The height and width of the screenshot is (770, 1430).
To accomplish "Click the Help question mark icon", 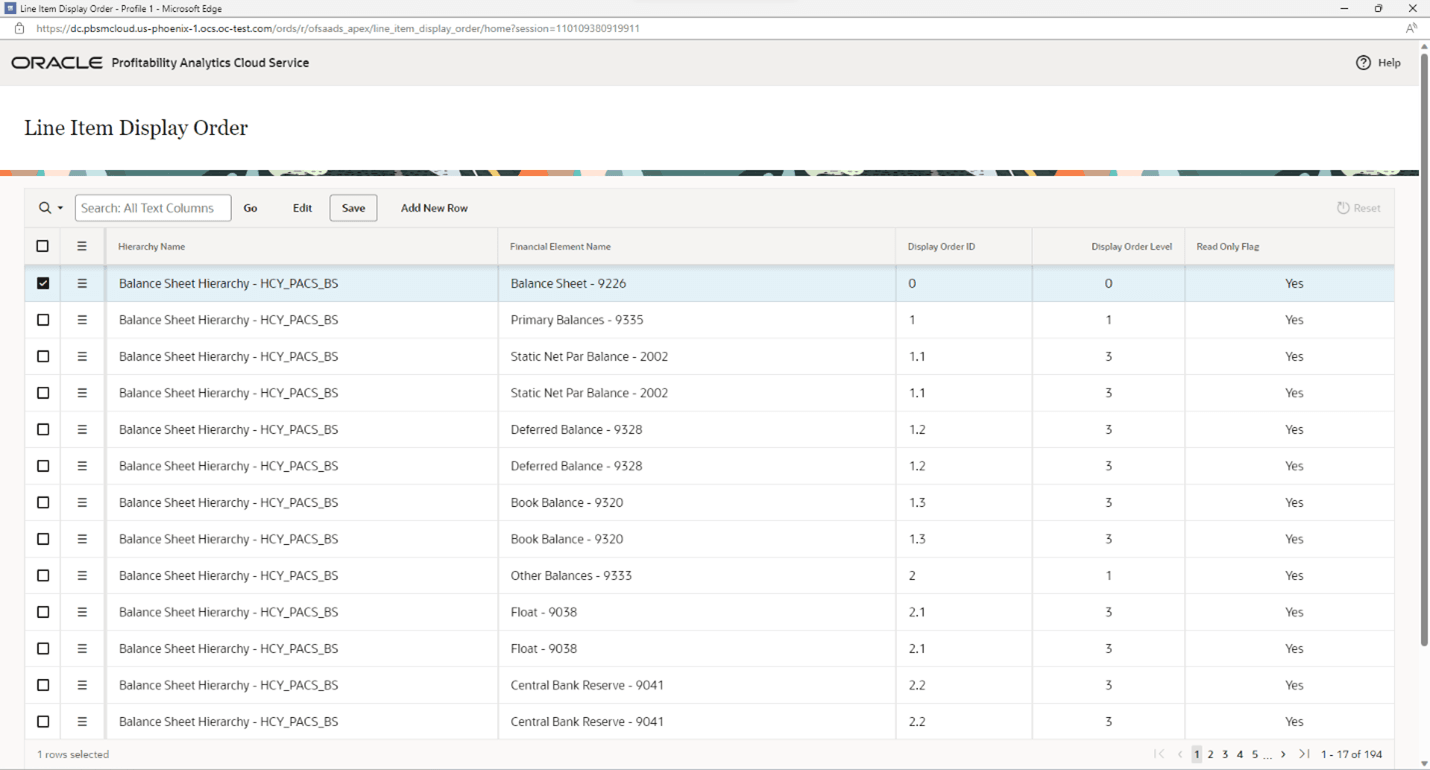I will [1363, 63].
